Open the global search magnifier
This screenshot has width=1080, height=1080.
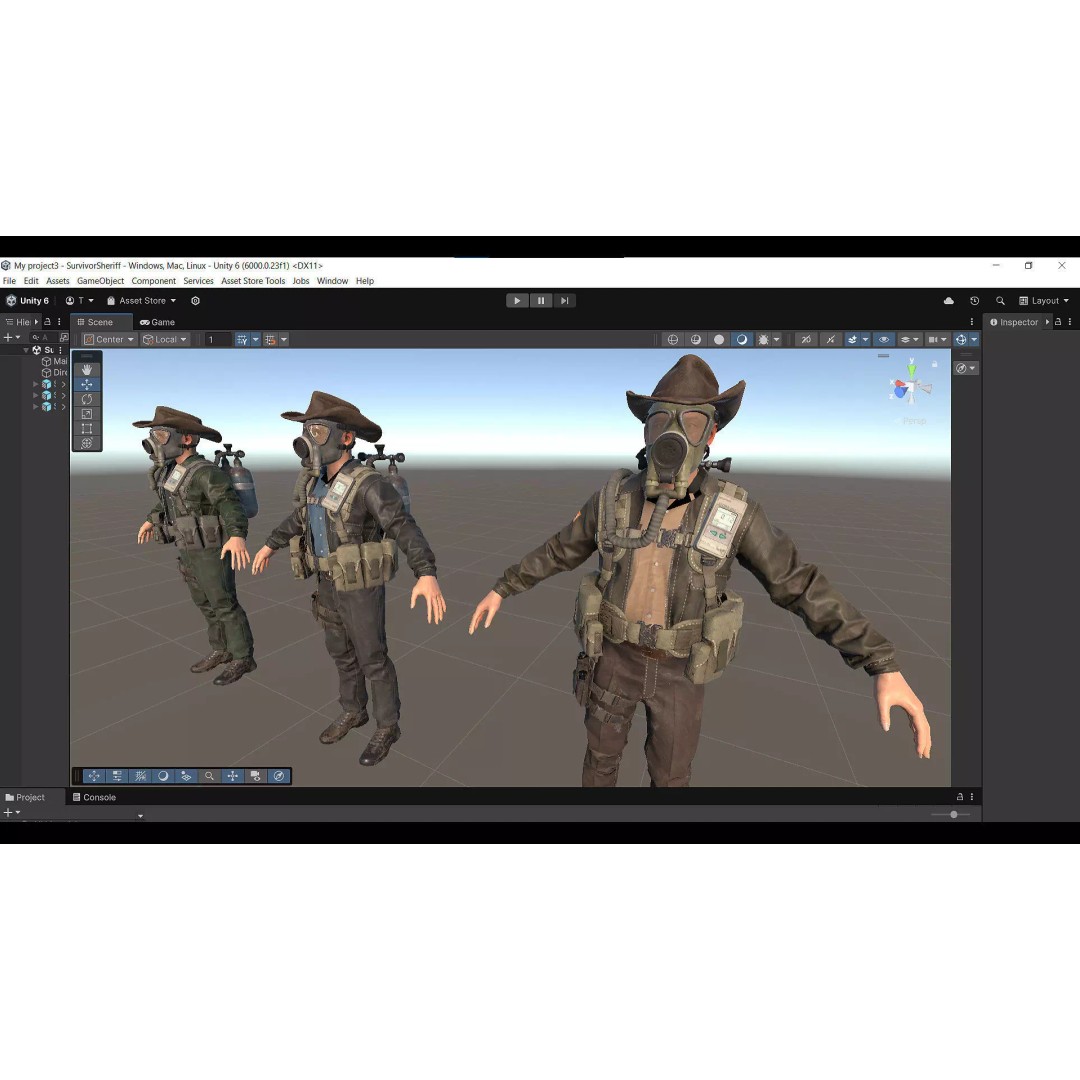(1000, 300)
